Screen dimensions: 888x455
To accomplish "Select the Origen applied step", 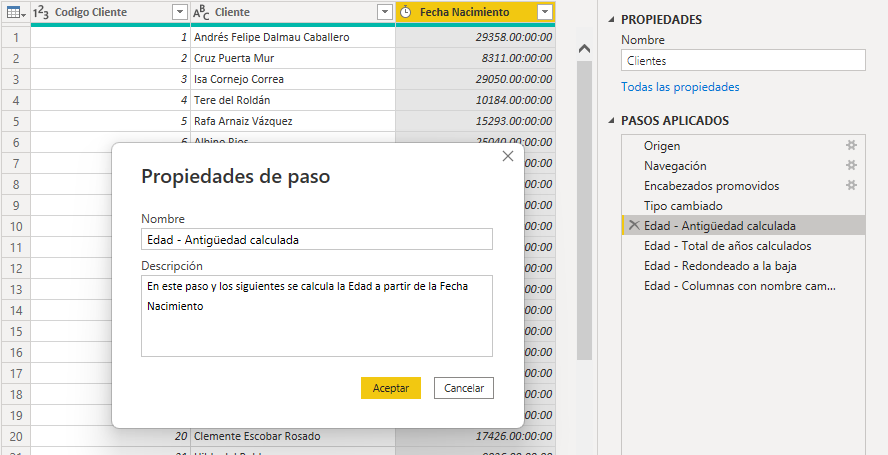I will 743,146.
